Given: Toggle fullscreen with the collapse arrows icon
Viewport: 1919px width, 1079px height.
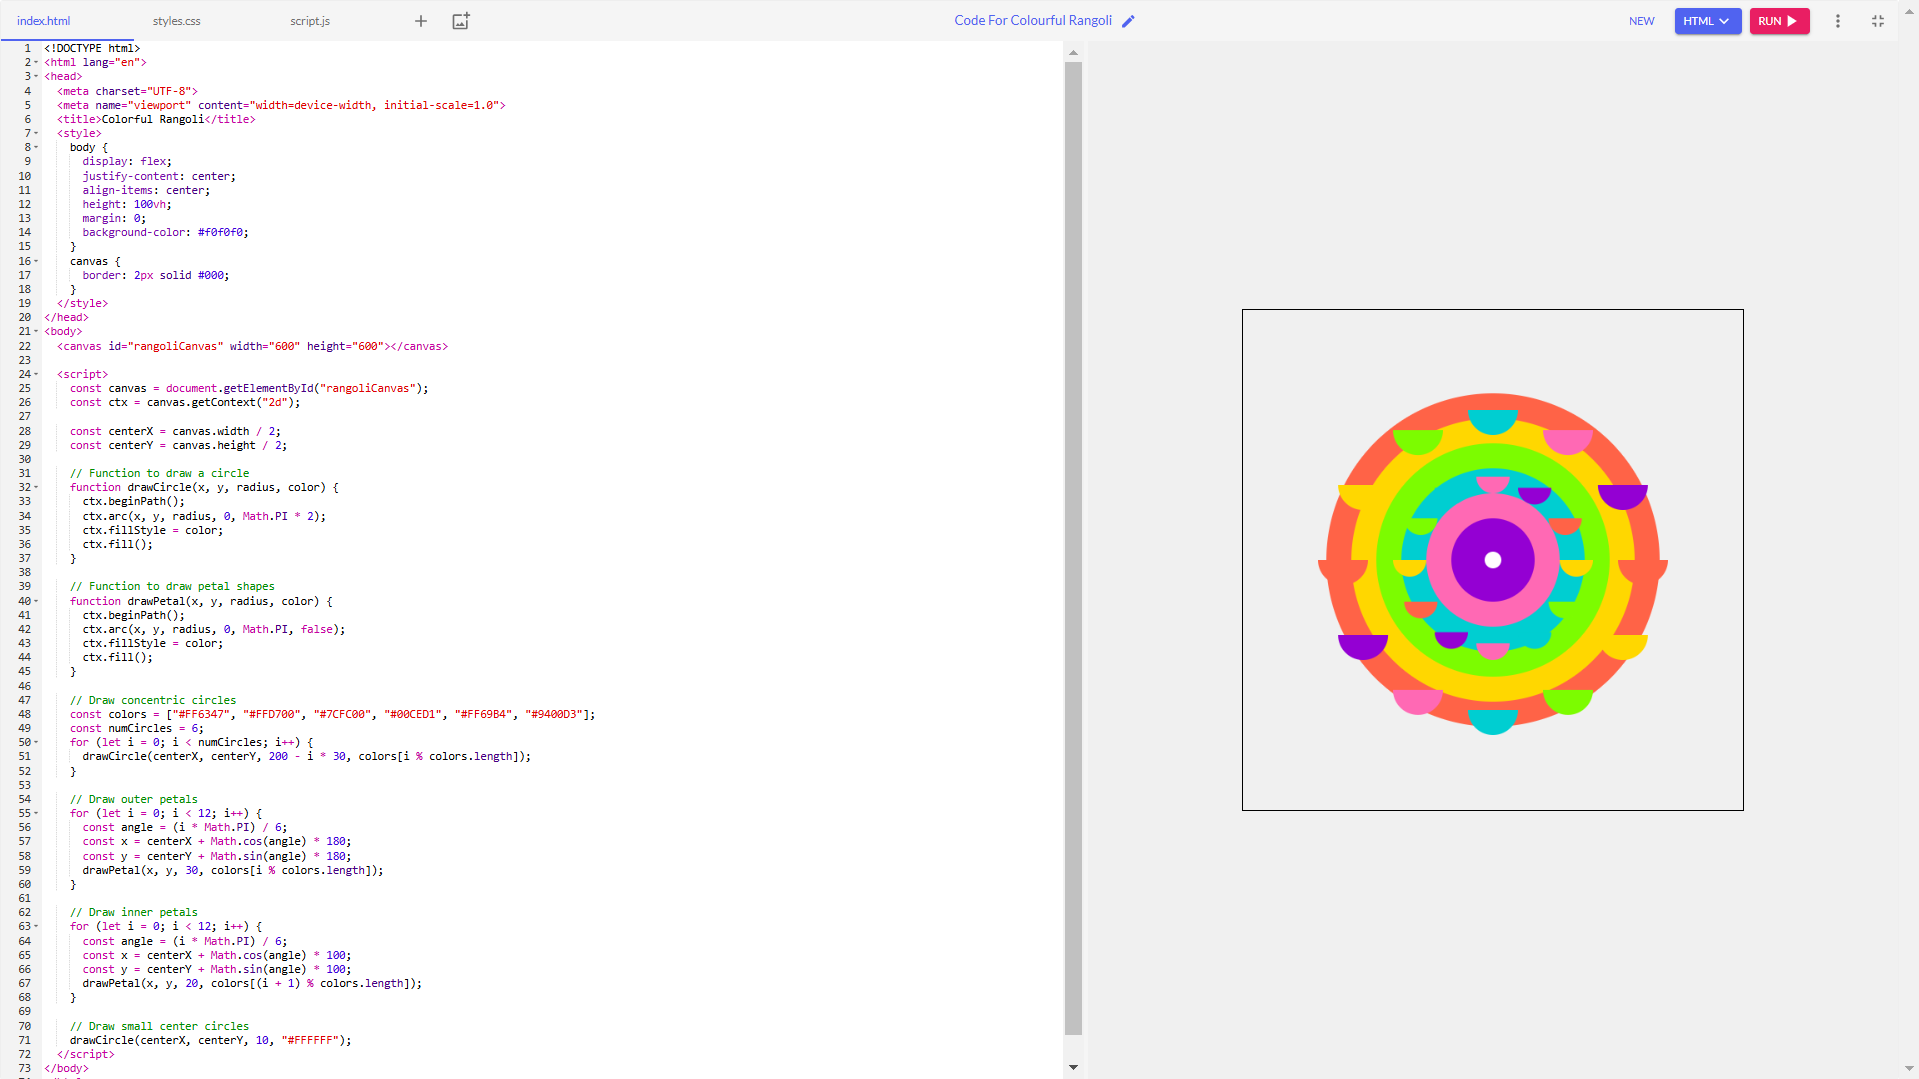Looking at the screenshot, I should pos(1877,21).
